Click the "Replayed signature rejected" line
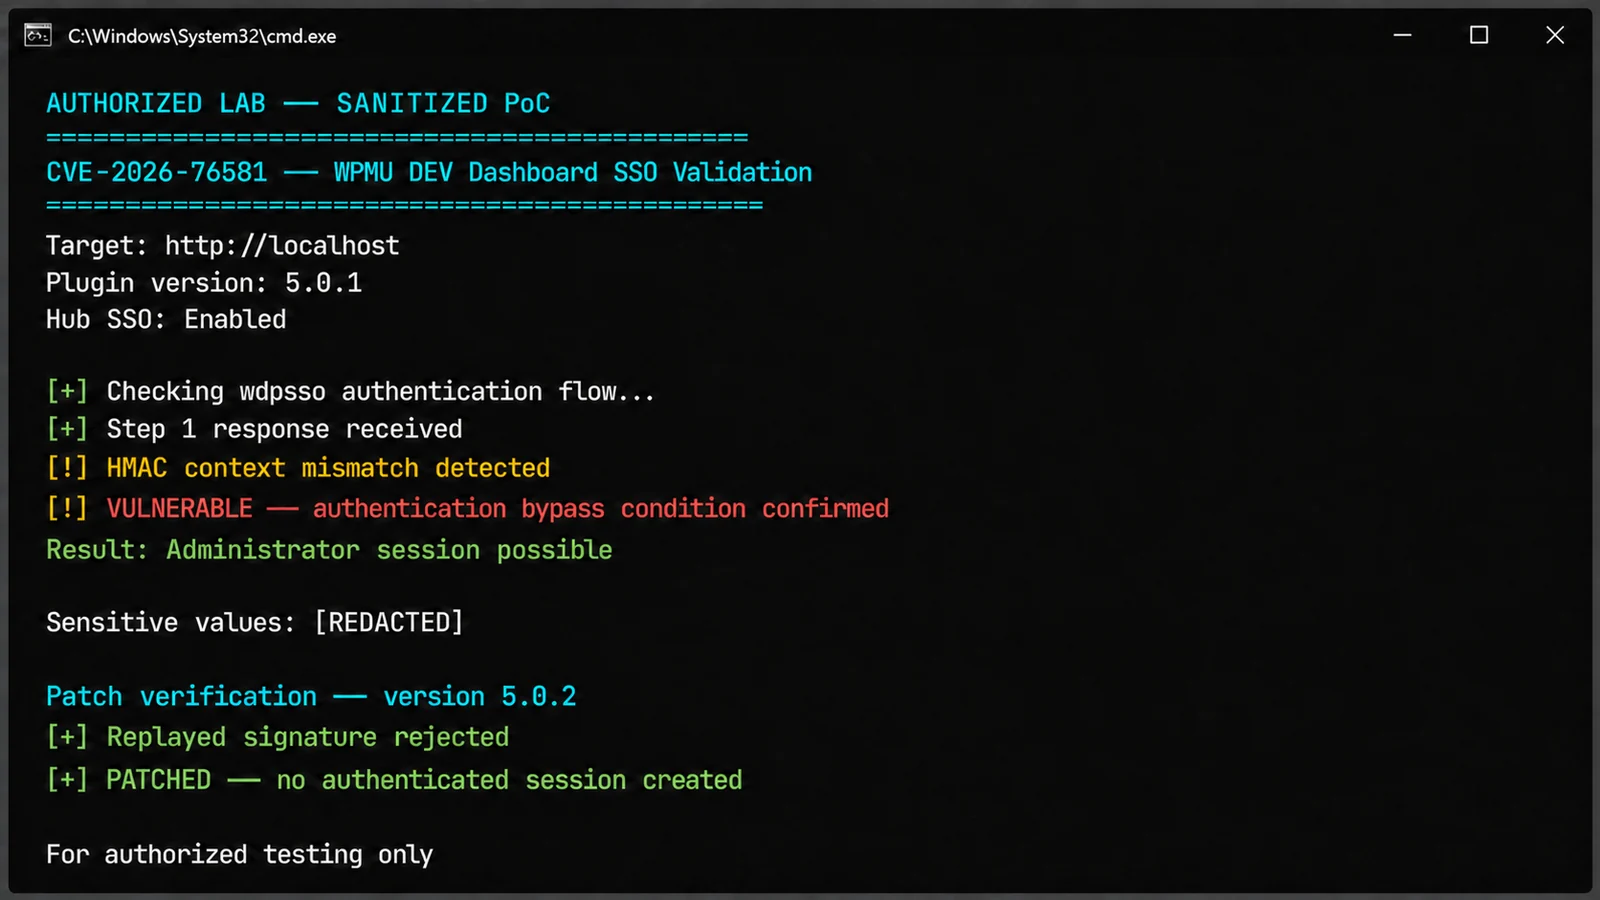 click(x=278, y=737)
